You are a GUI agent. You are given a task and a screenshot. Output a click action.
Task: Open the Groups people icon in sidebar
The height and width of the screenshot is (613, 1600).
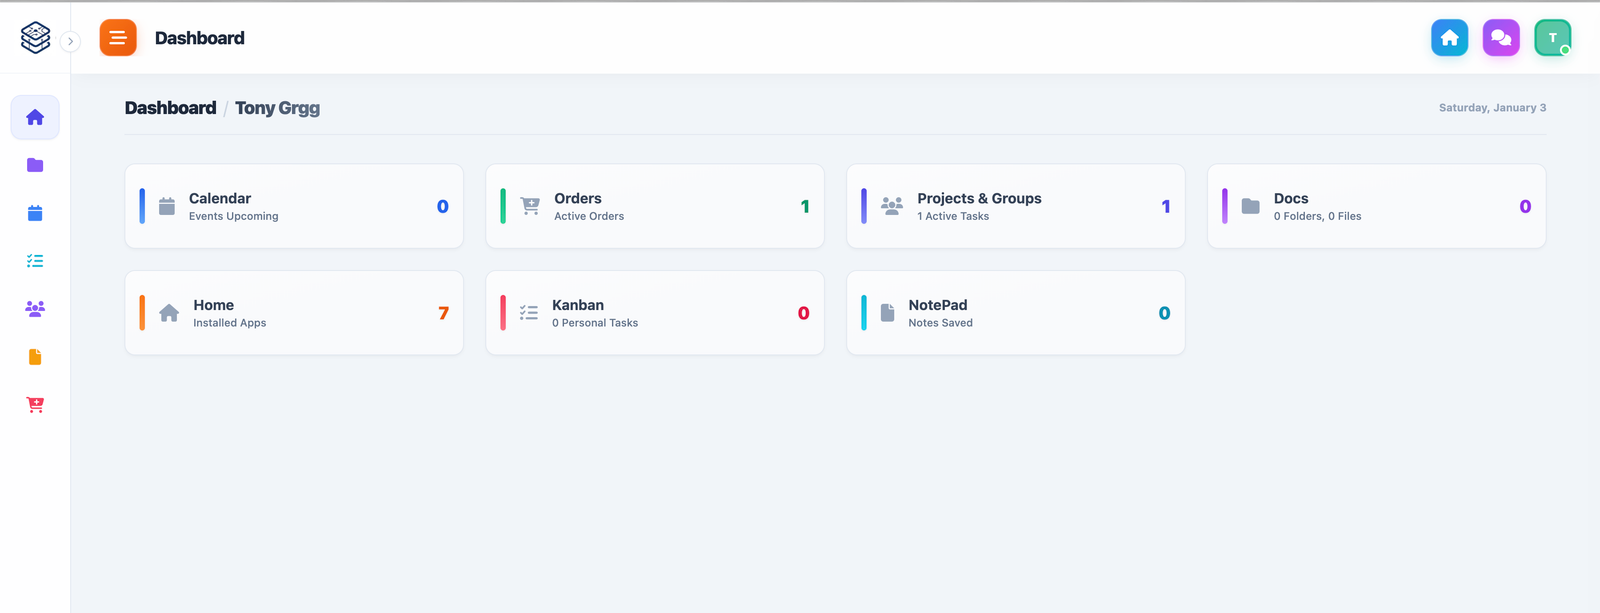pyautogui.click(x=35, y=309)
